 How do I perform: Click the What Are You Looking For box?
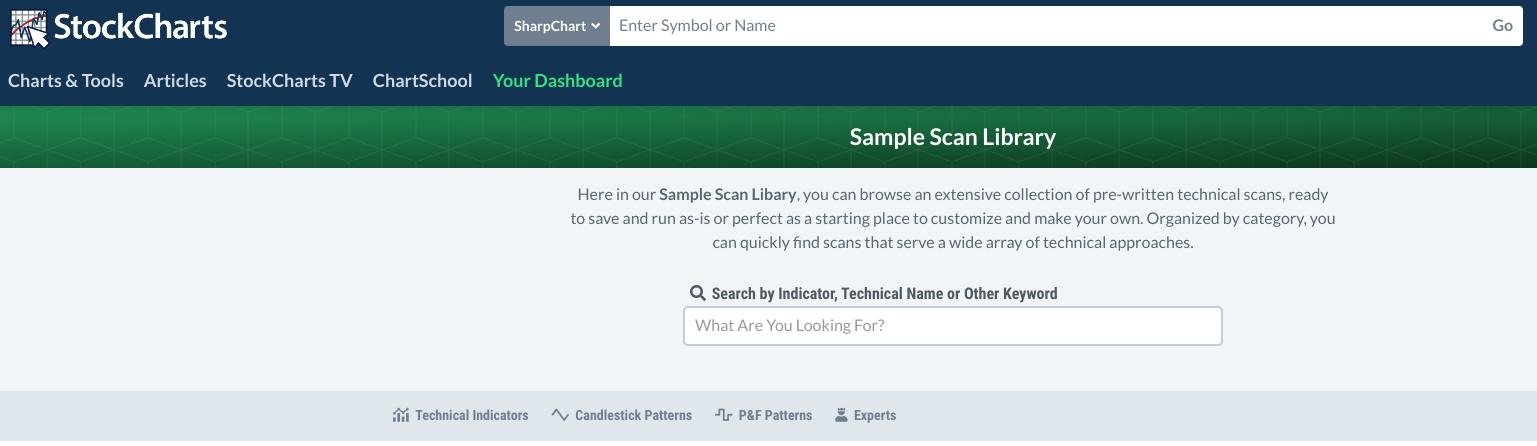point(952,326)
